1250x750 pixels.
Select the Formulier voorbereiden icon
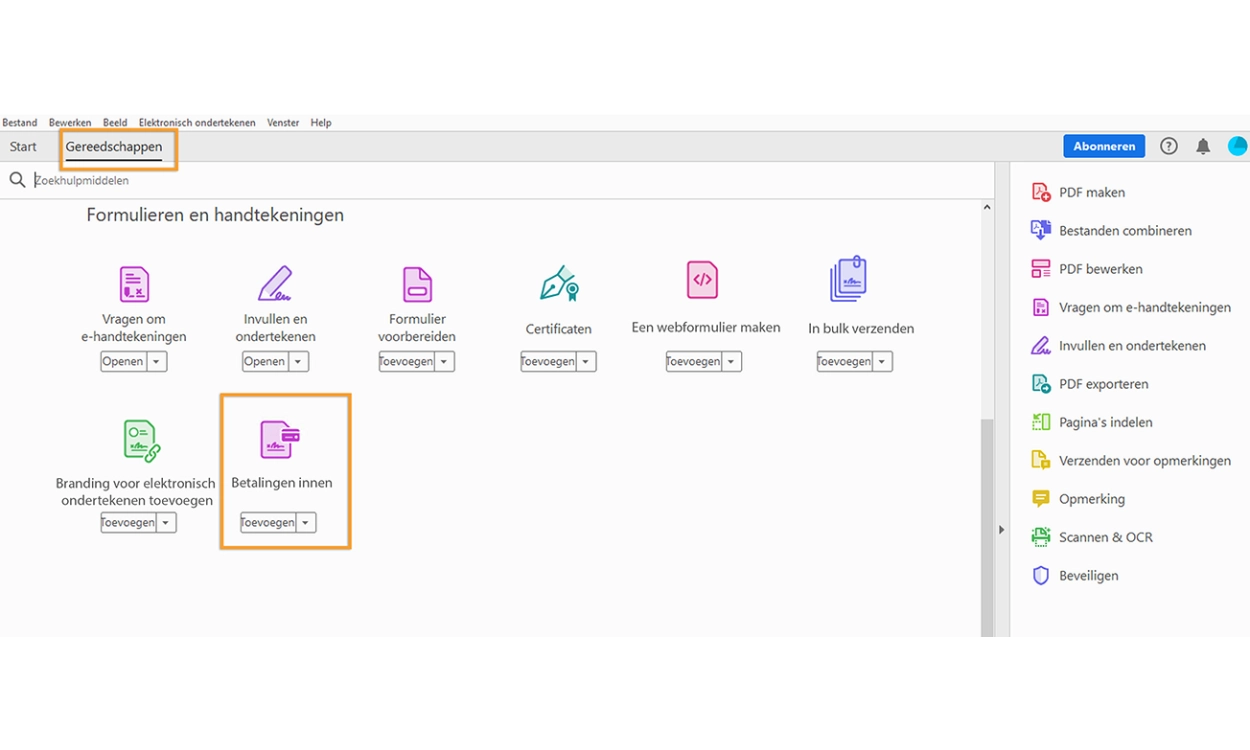click(x=417, y=284)
